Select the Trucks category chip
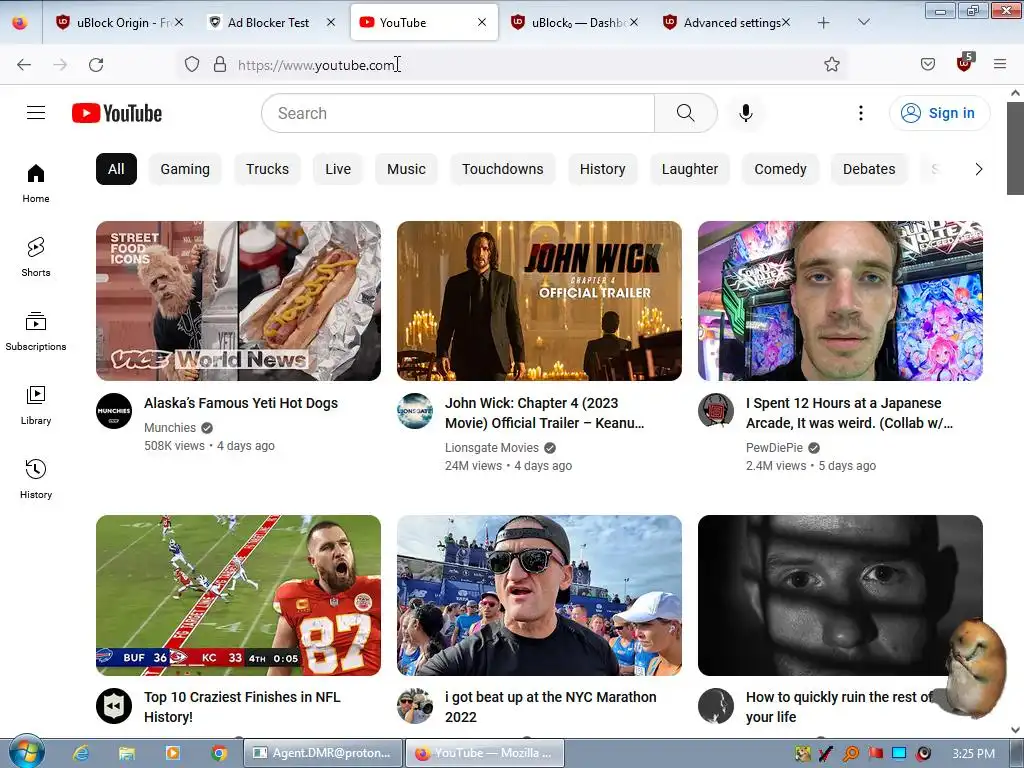 click(267, 169)
